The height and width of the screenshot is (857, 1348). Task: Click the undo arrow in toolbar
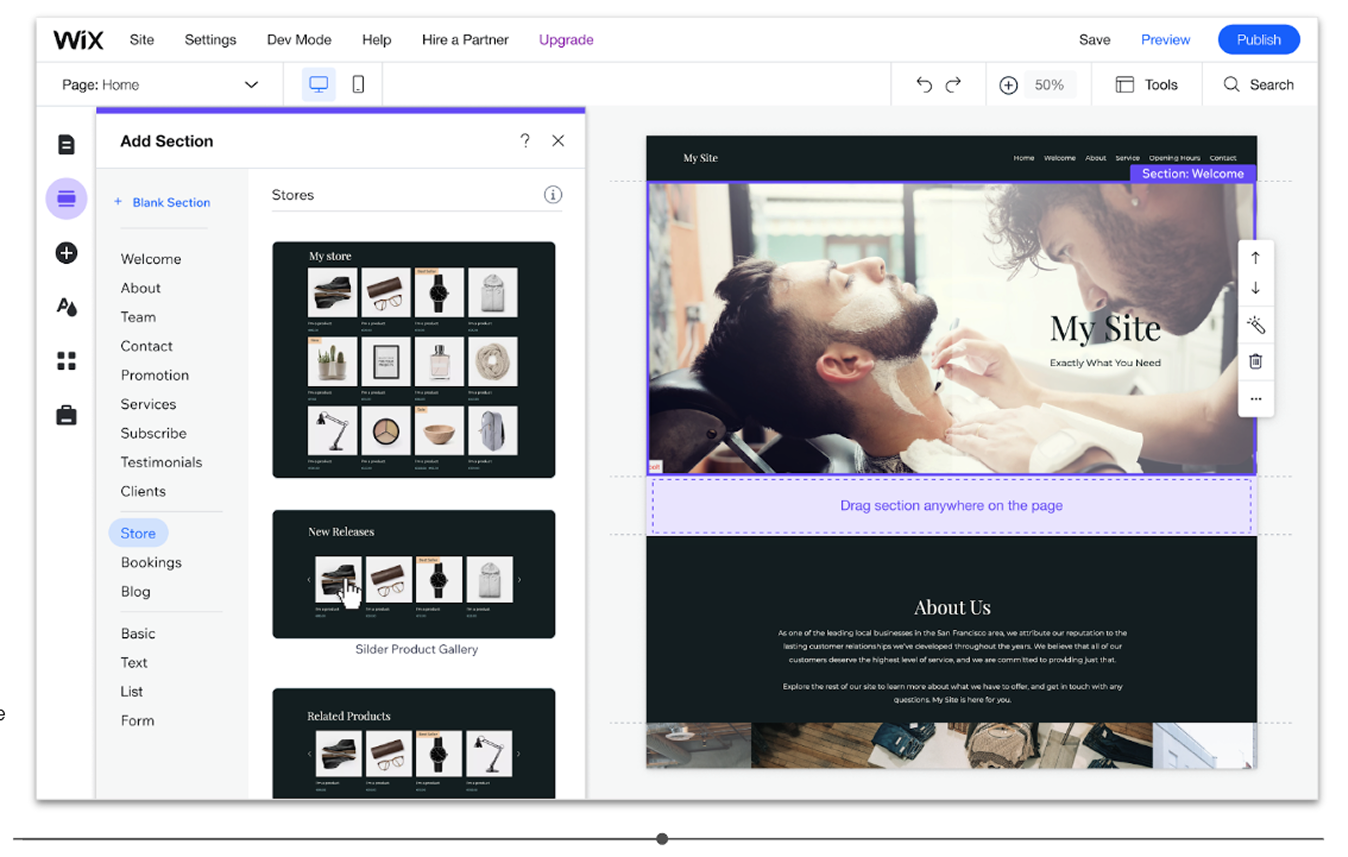coord(924,85)
